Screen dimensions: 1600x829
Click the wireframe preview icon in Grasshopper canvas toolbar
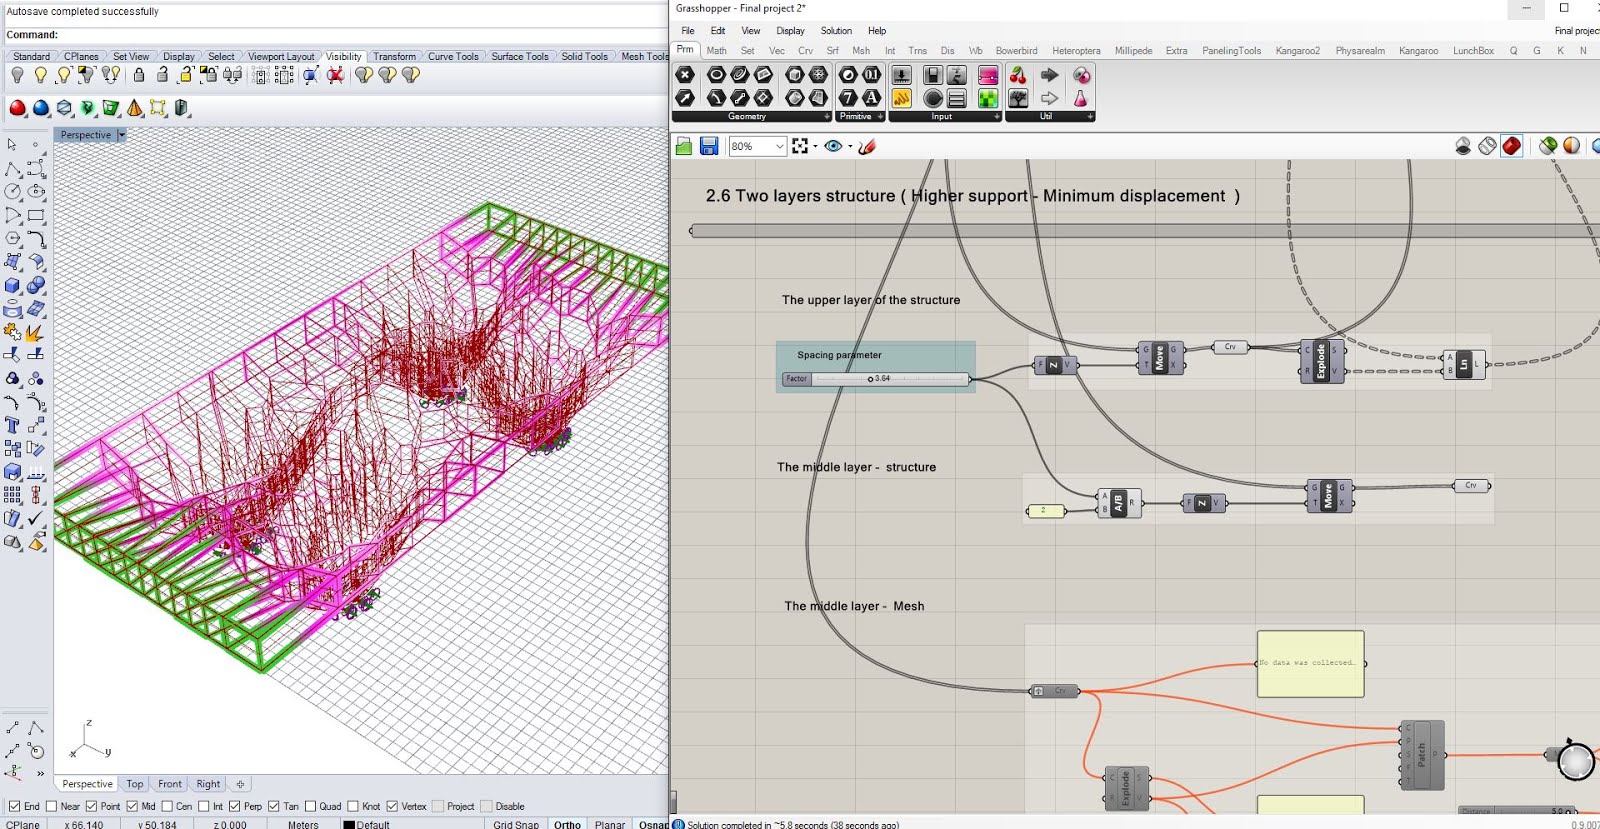[1487, 146]
